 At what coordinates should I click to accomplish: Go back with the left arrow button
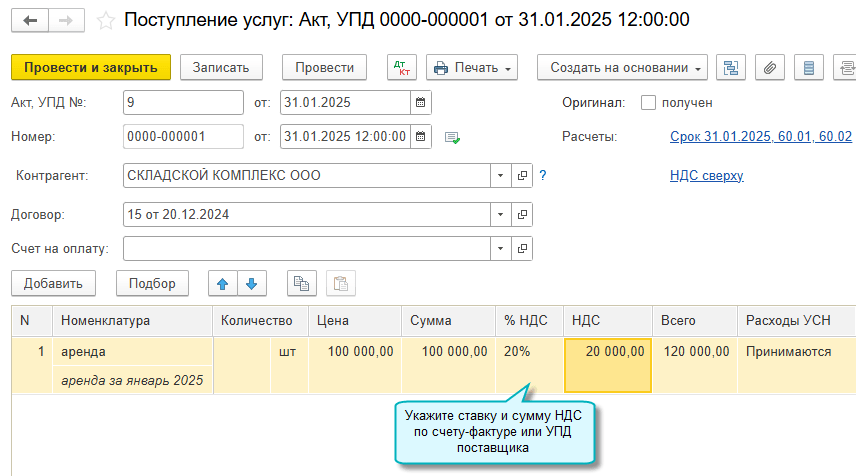tap(30, 21)
